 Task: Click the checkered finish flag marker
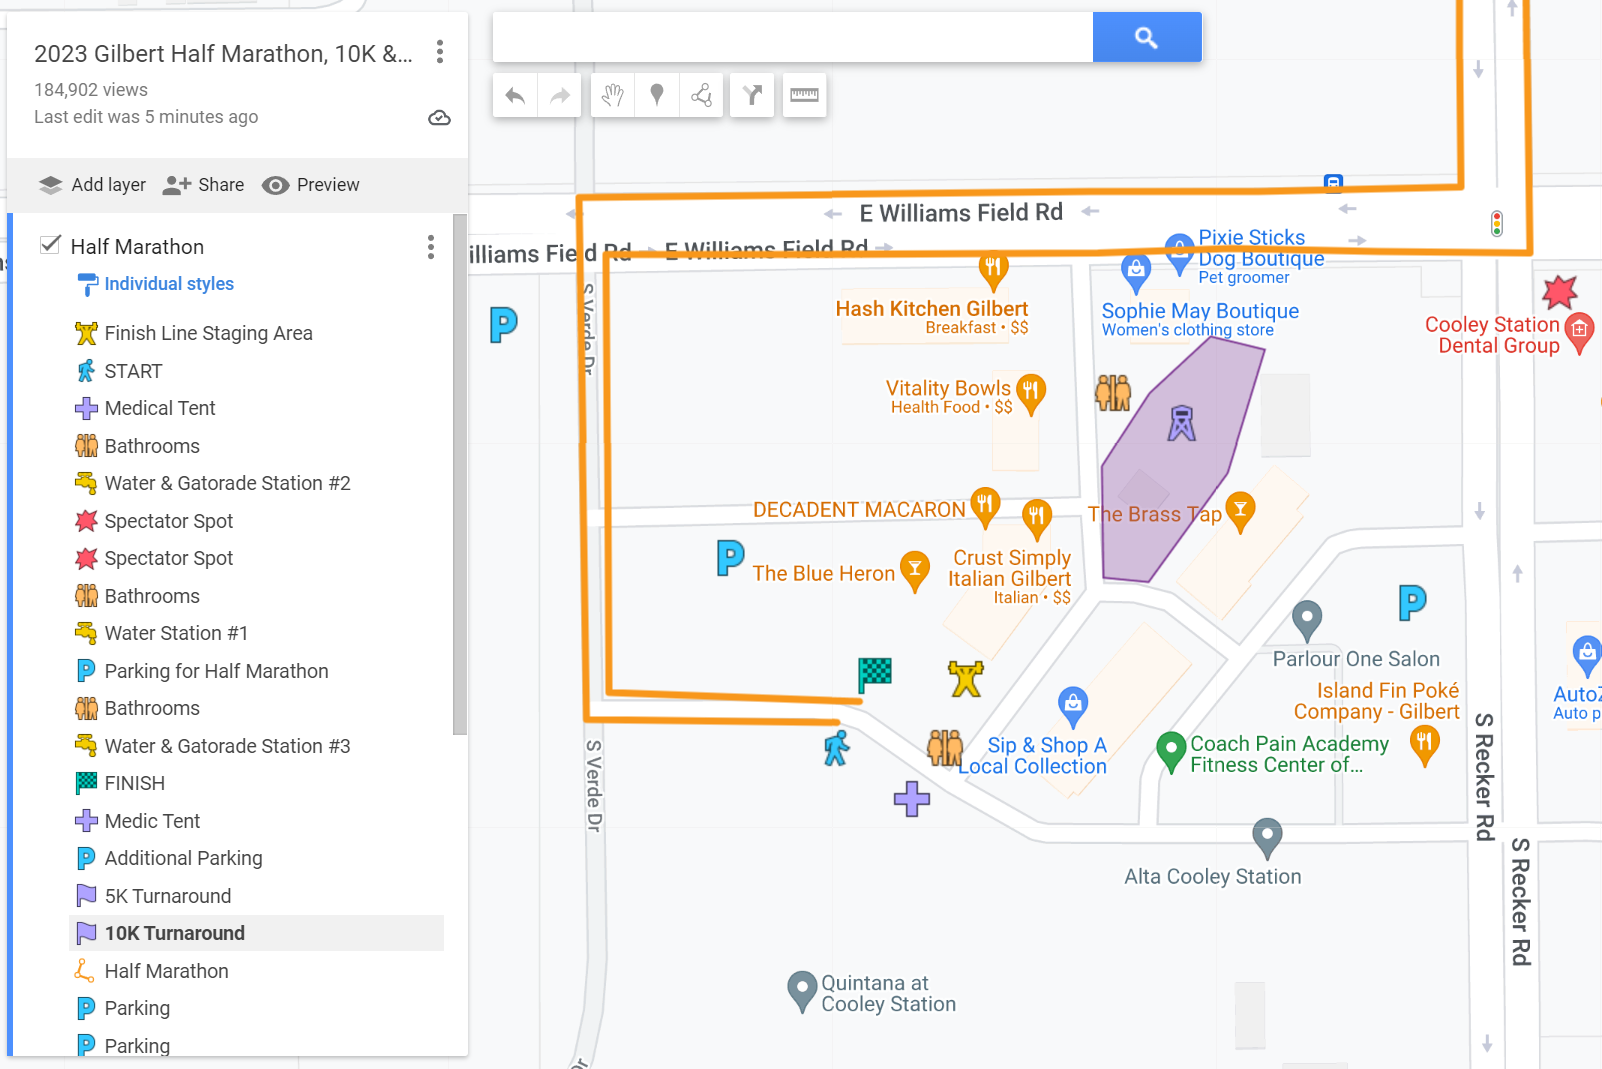click(874, 675)
